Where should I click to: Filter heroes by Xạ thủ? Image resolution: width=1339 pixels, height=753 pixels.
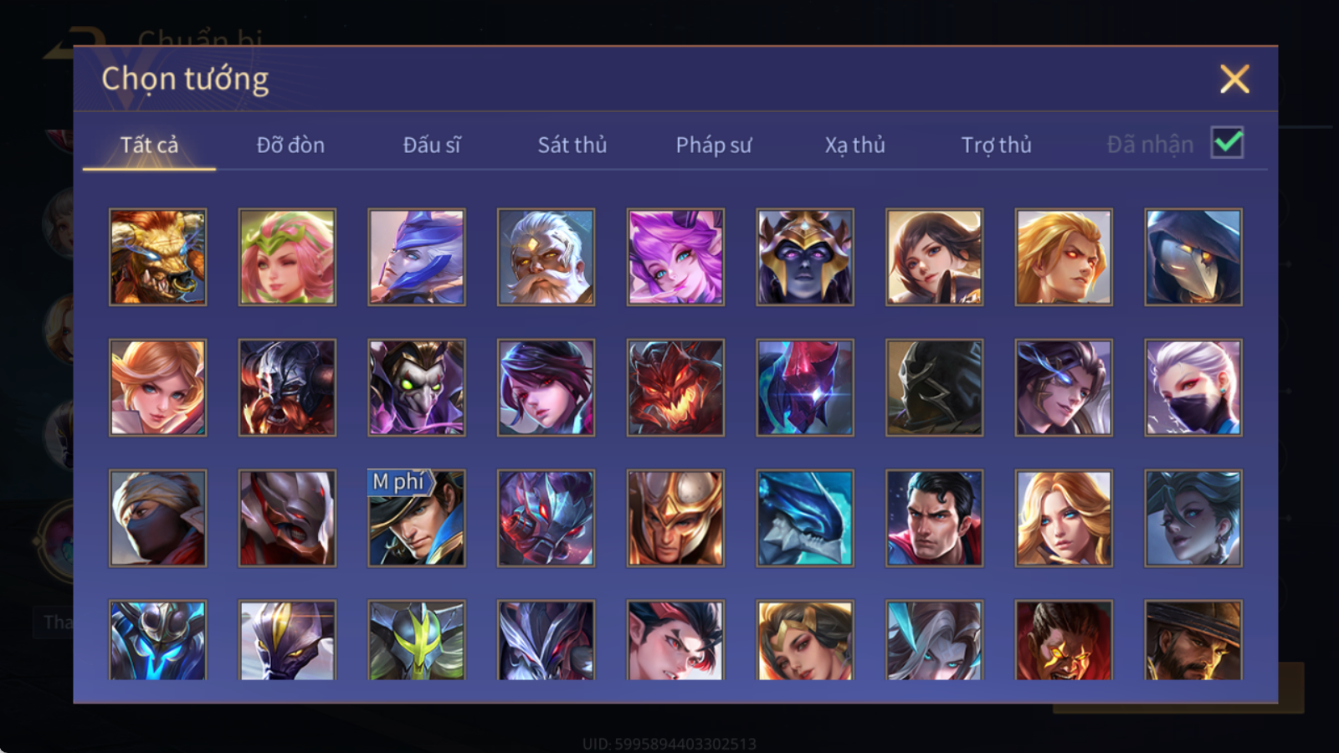pos(855,145)
